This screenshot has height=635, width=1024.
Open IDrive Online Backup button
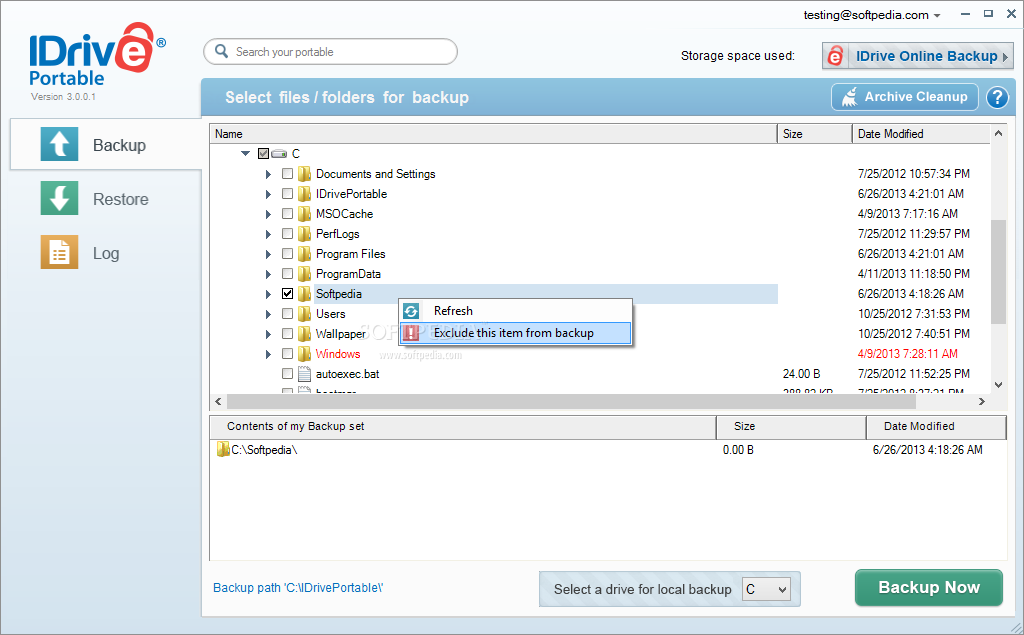[918, 56]
